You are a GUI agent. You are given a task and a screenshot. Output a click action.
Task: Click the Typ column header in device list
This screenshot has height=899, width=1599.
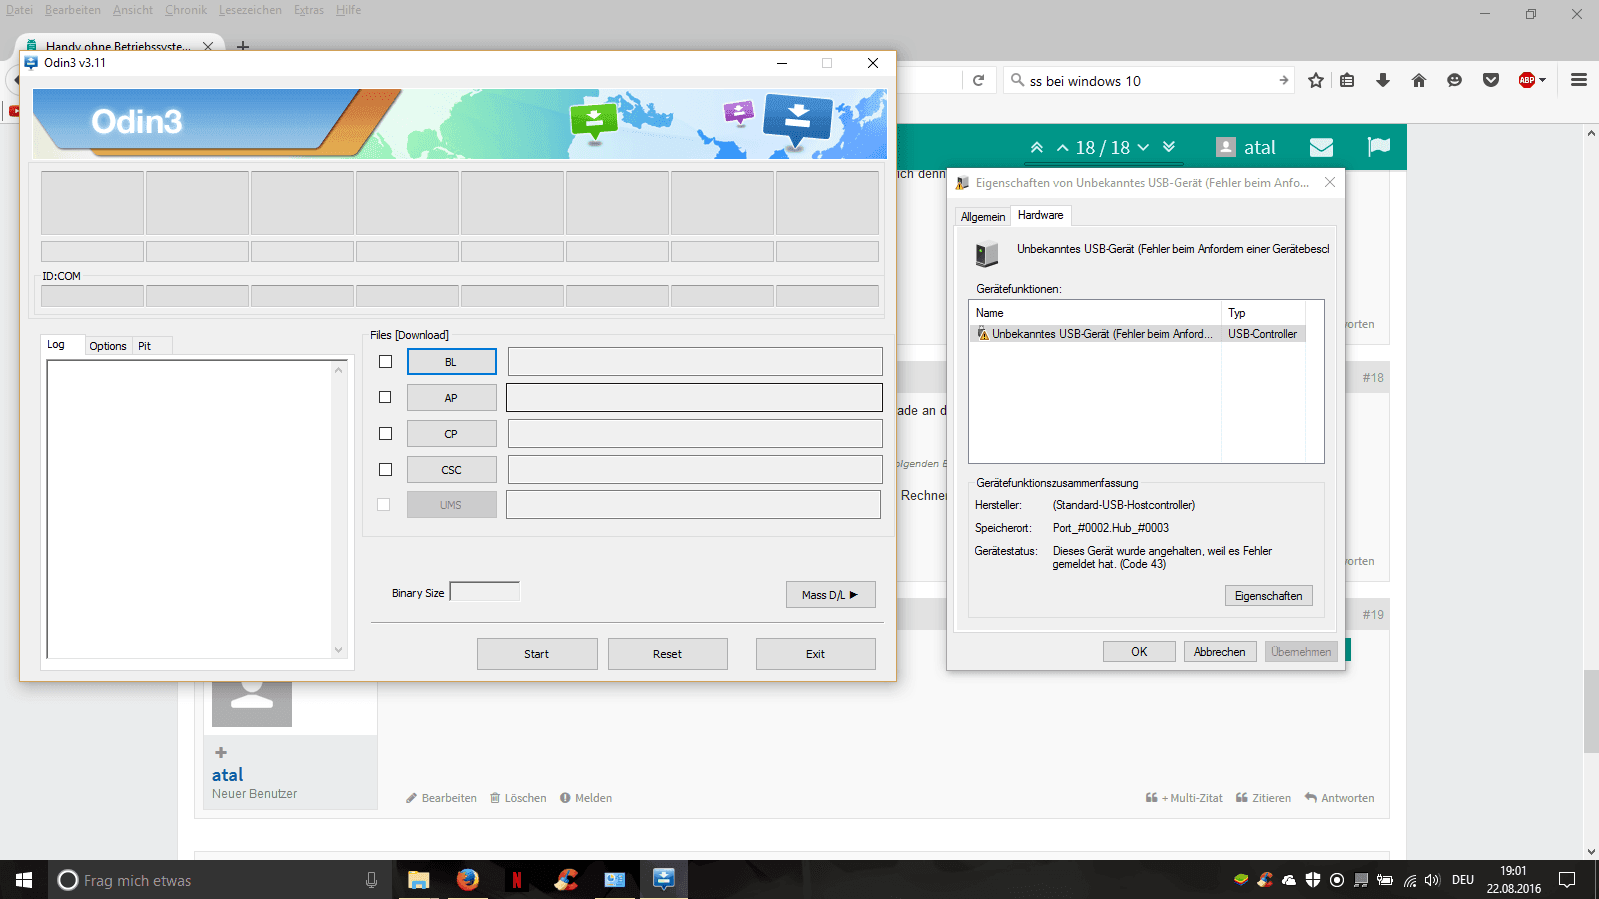coord(1263,313)
